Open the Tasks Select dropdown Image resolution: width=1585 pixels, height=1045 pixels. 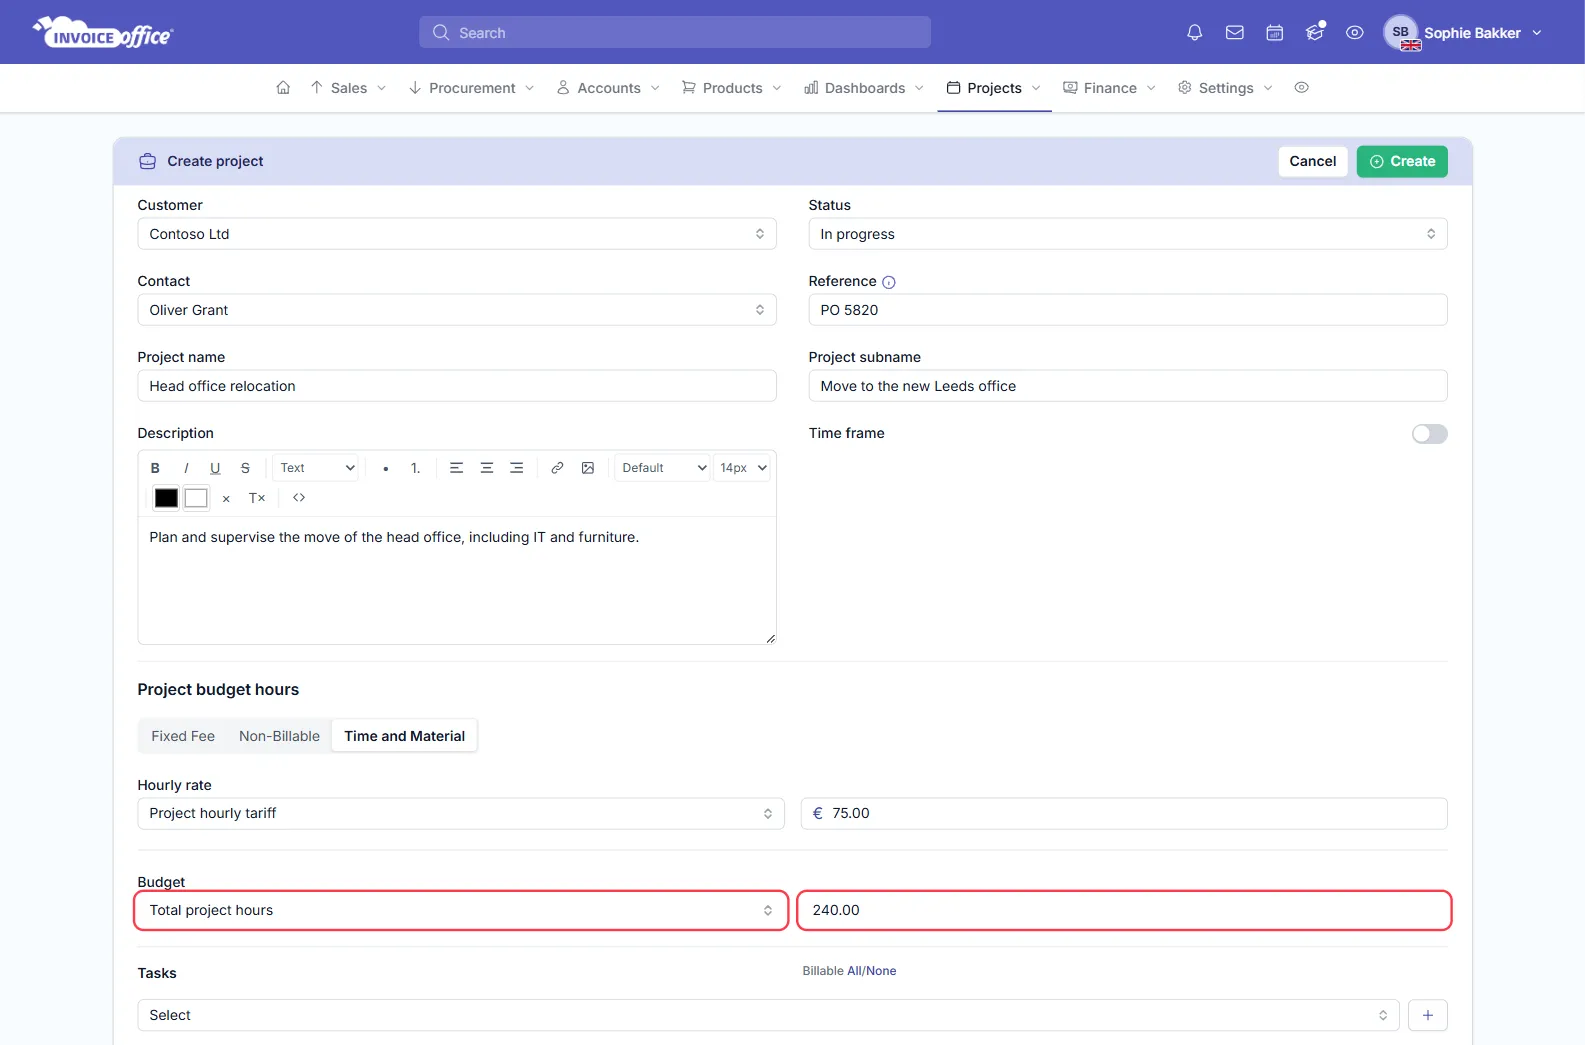pos(769,1015)
